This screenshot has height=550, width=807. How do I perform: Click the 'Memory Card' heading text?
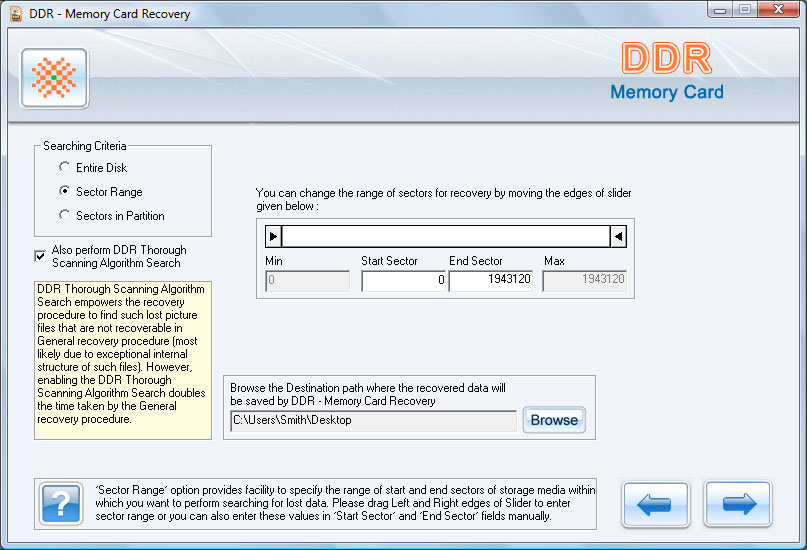click(667, 92)
